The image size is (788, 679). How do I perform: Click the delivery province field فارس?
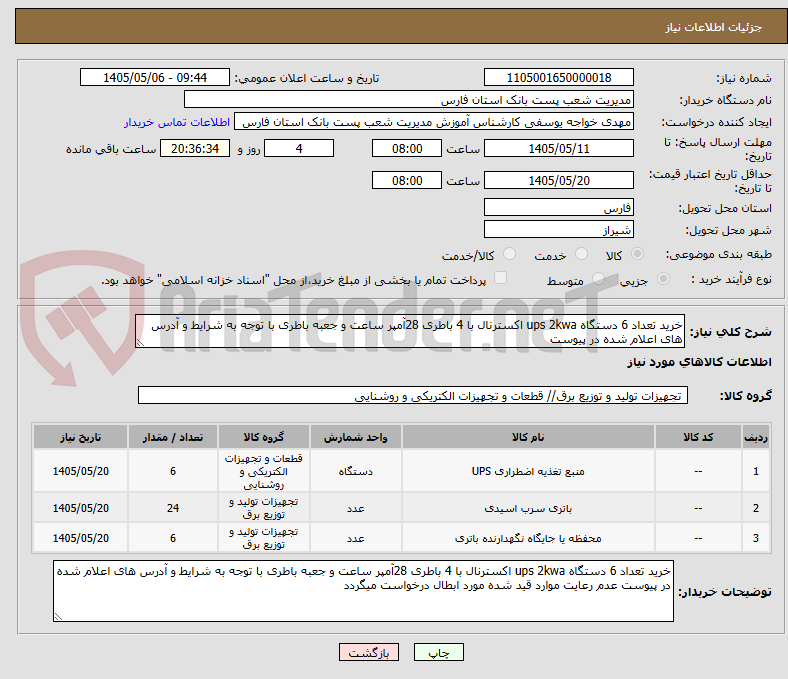pyautogui.click(x=558, y=207)
